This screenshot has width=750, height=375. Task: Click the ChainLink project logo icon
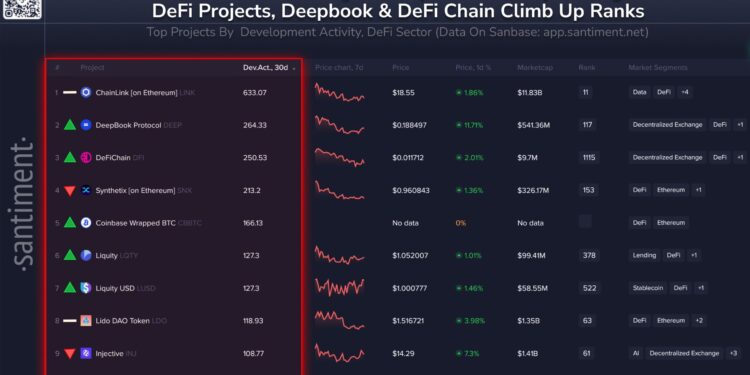[x=86, y=92]
